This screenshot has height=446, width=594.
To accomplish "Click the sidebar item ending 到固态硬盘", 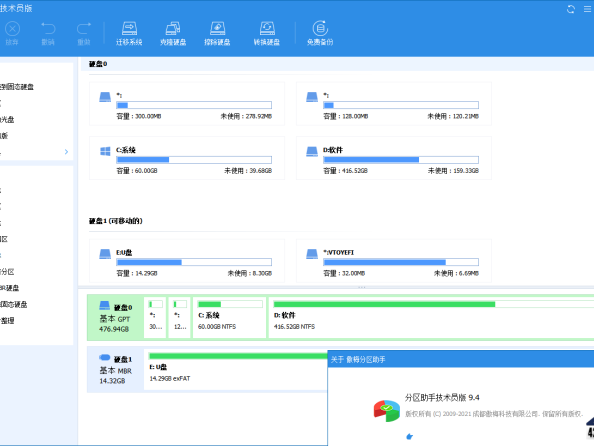I will click(17, 87).
